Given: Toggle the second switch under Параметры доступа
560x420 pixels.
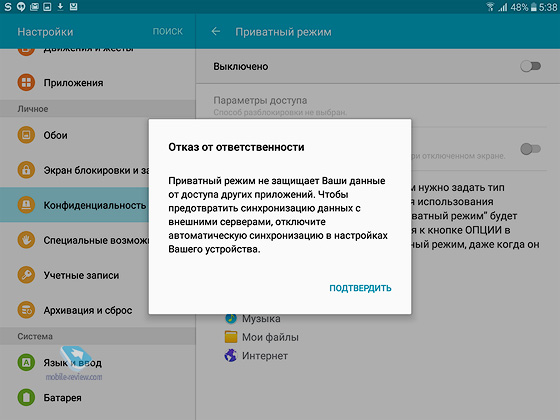Looking at the screenshot, I should point(530,149).
